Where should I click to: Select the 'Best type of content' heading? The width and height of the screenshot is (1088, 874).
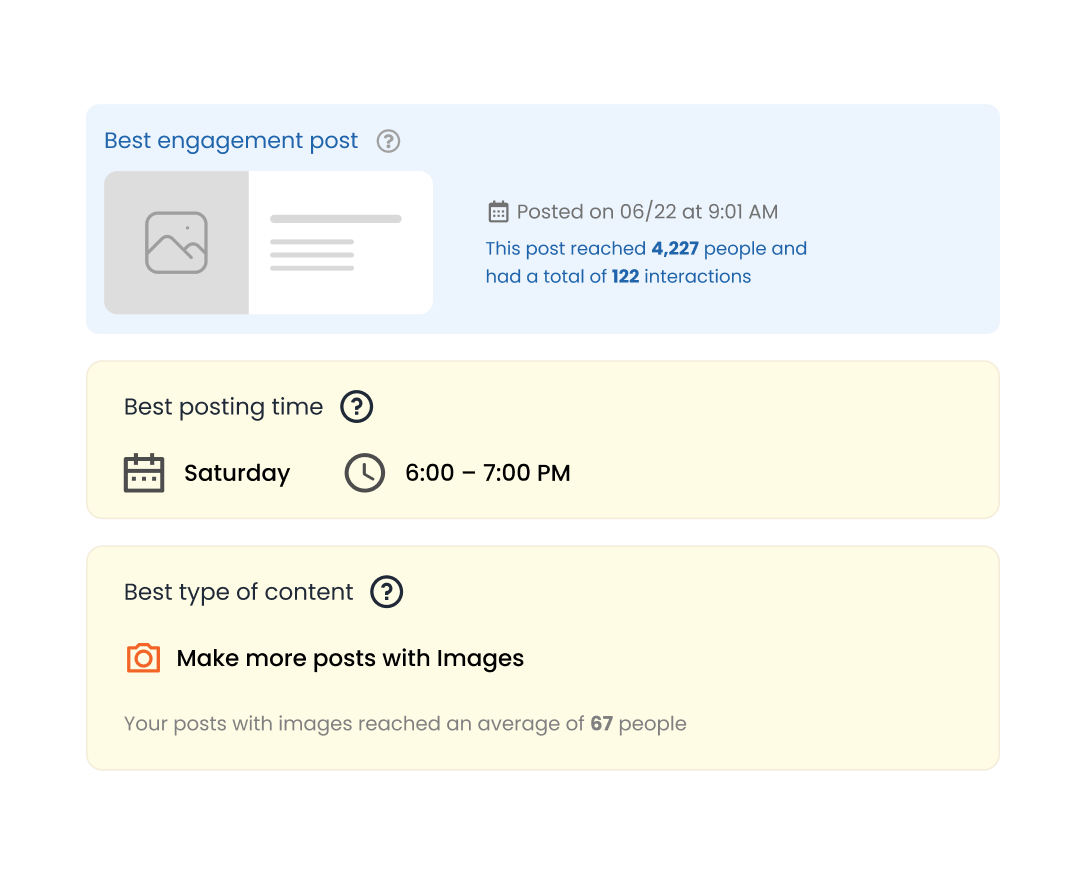[239, 592]
